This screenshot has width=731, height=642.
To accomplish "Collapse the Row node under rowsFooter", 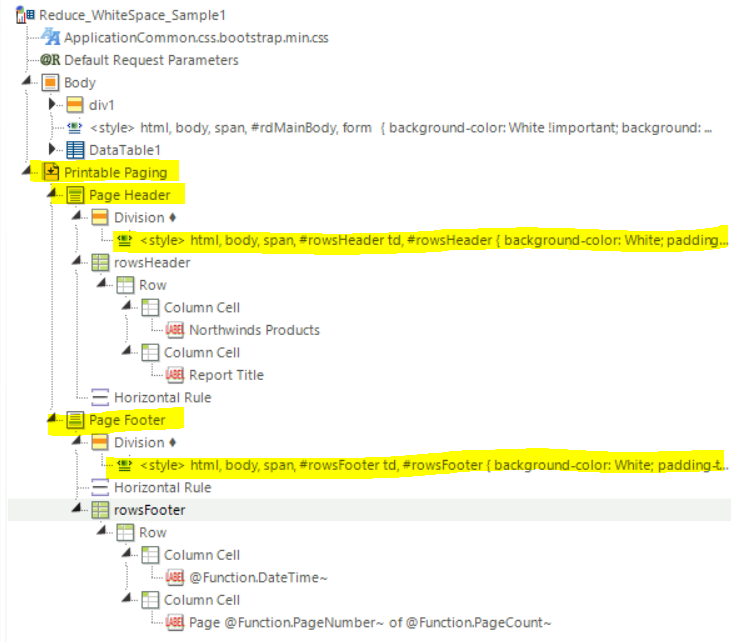I will [x=102, y=531].
